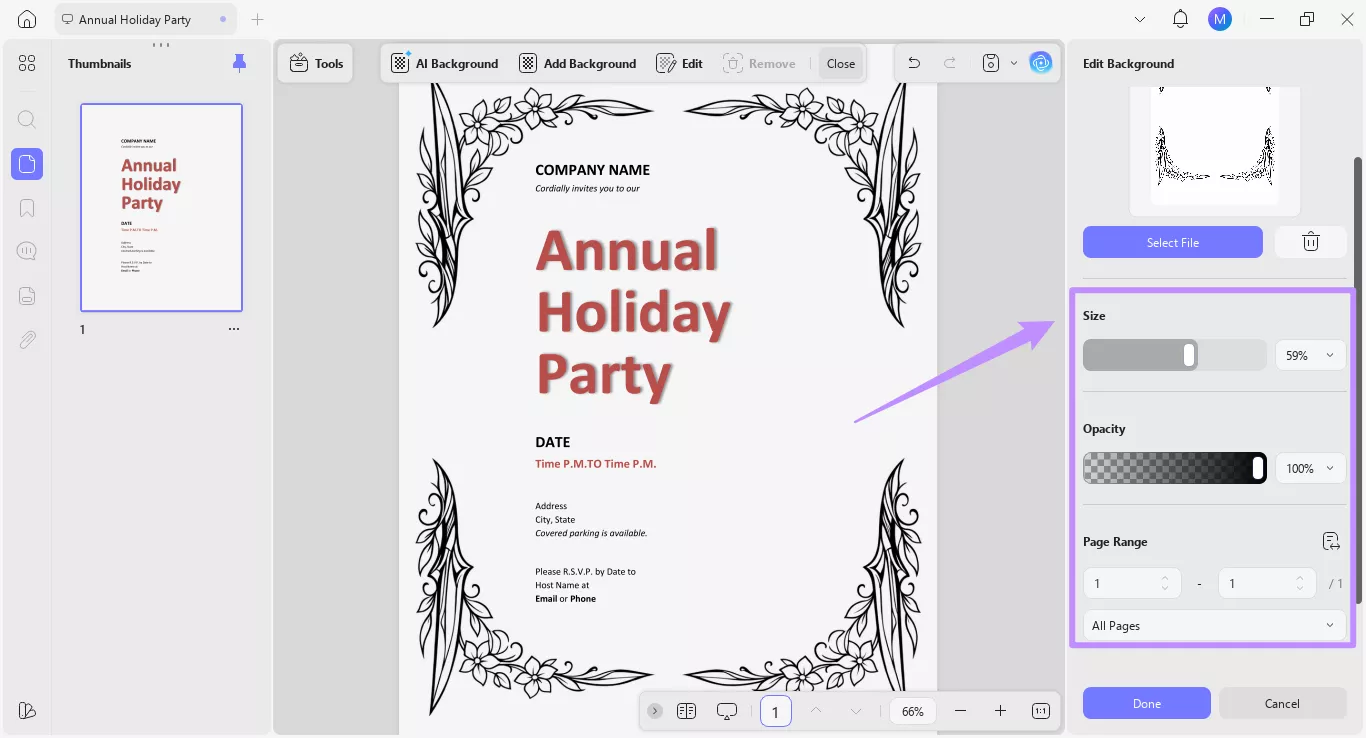Screen dimensions: 1366x738
Task: Click the Save icon in the toolbar
Action: point(989,62)
